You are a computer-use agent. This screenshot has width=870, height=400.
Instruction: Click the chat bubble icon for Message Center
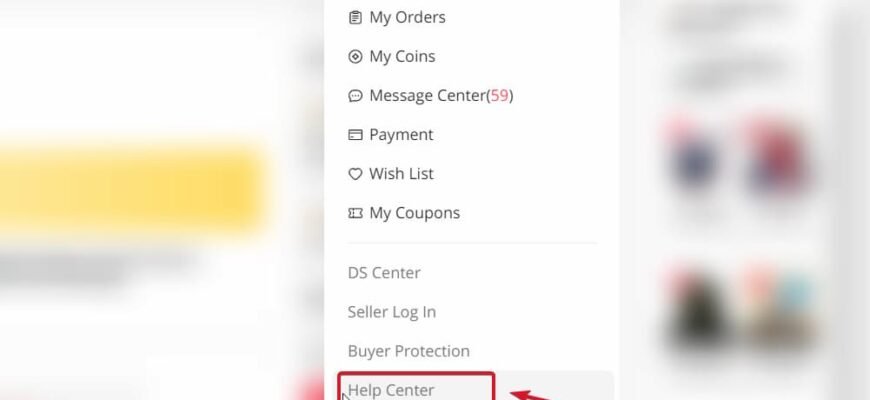355,96
